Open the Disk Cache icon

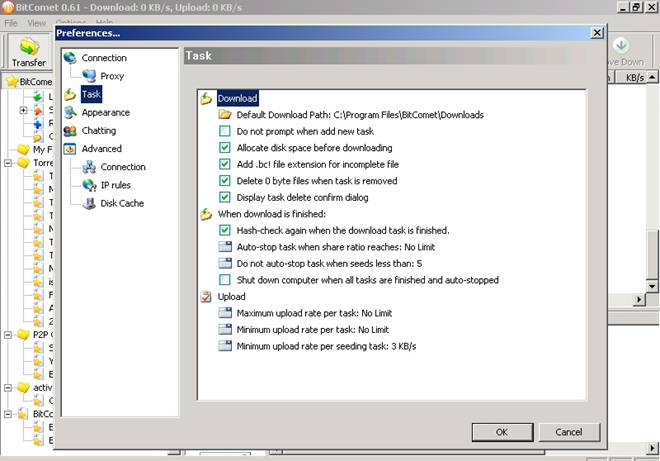[x=89, y=203]
